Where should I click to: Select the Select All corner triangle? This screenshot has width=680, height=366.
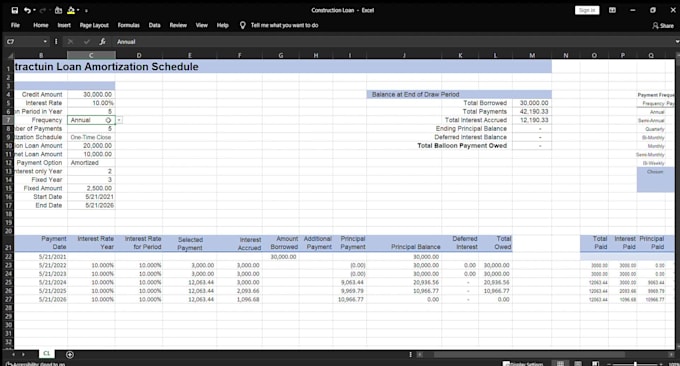(x=10, y=56)
